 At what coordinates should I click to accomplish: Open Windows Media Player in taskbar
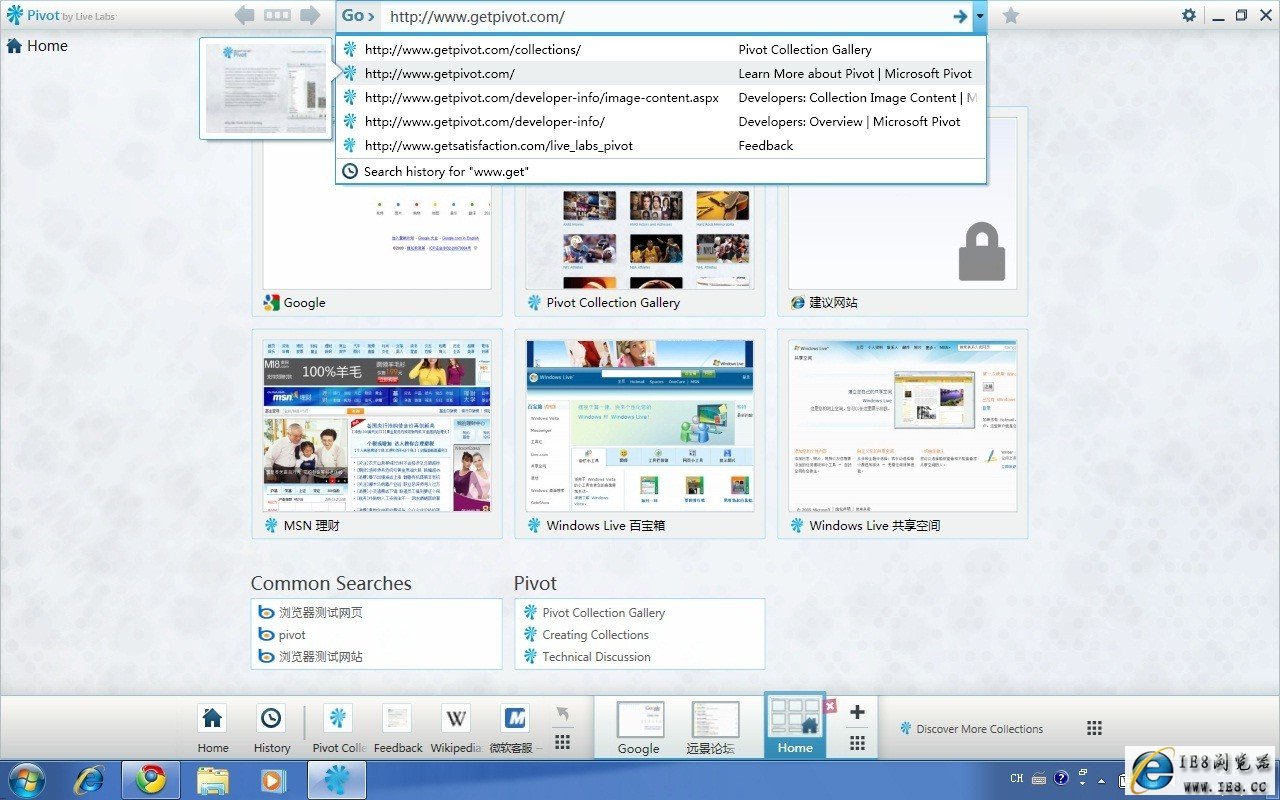tap(272, 780)
